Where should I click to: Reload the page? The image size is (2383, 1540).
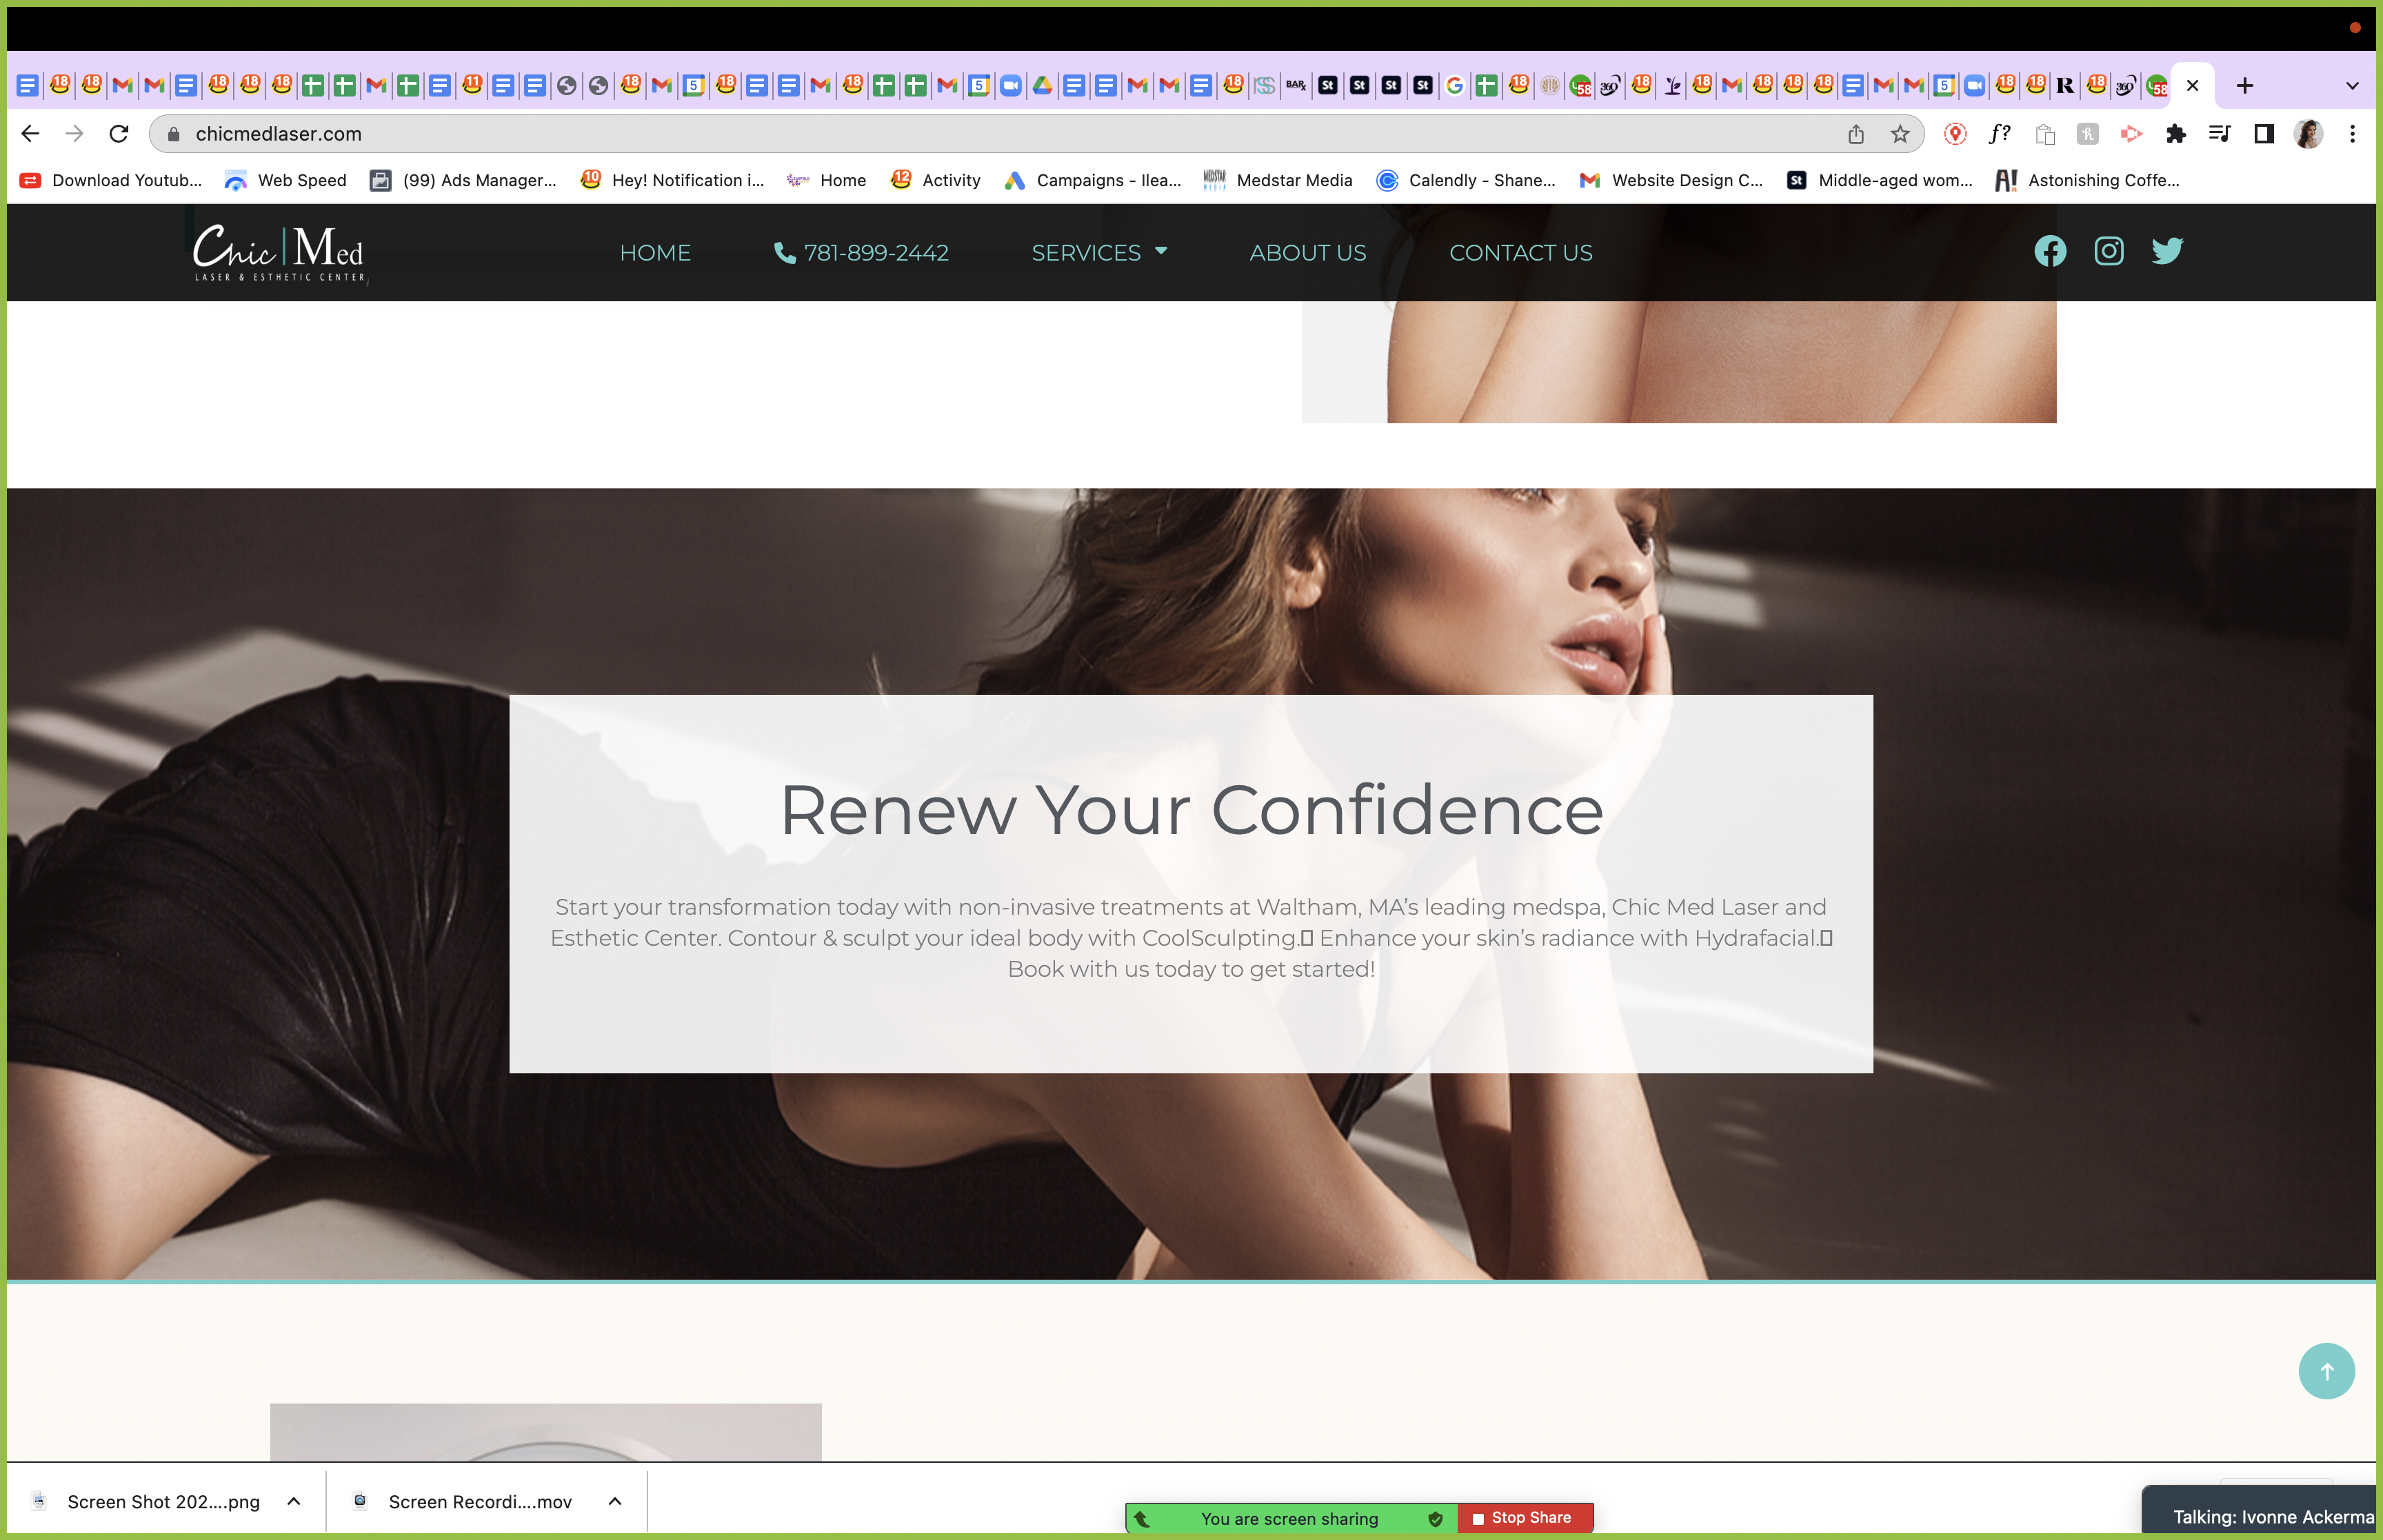[x=119, y=134]
